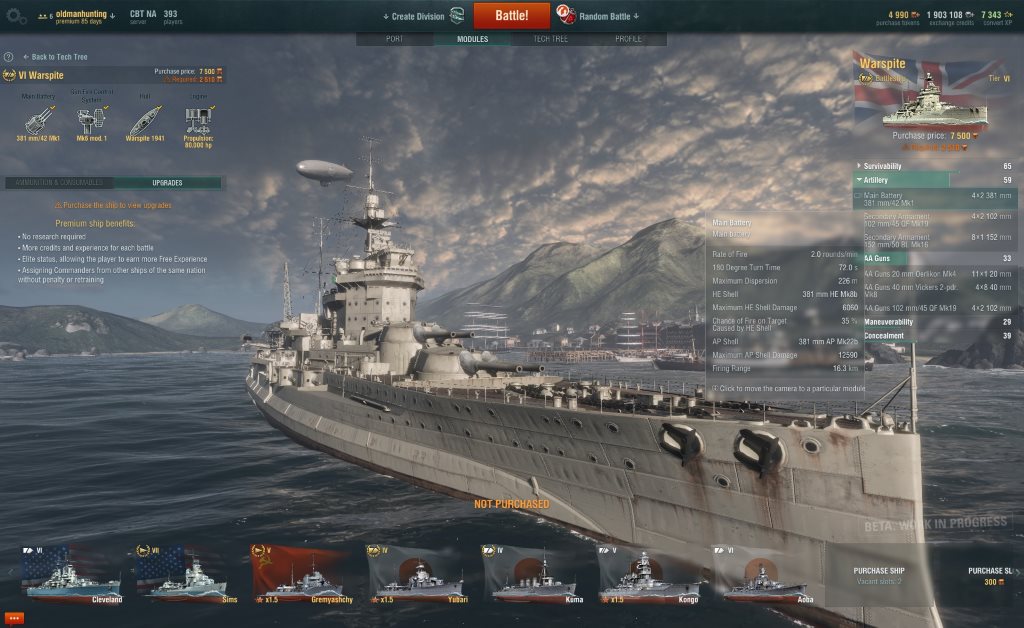Start the match with the Battle! button
Viewport: 1024px width, 628px height.
click(511, 16)
